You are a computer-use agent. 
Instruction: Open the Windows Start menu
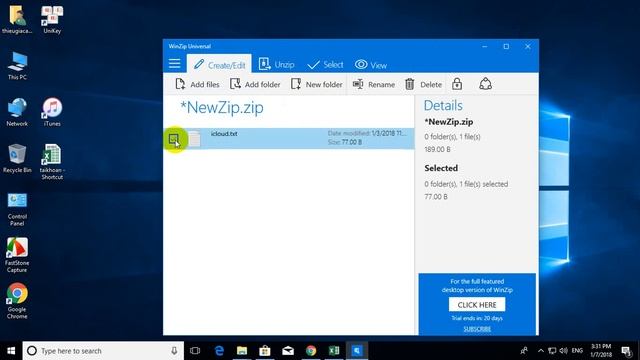pos(11,351)
